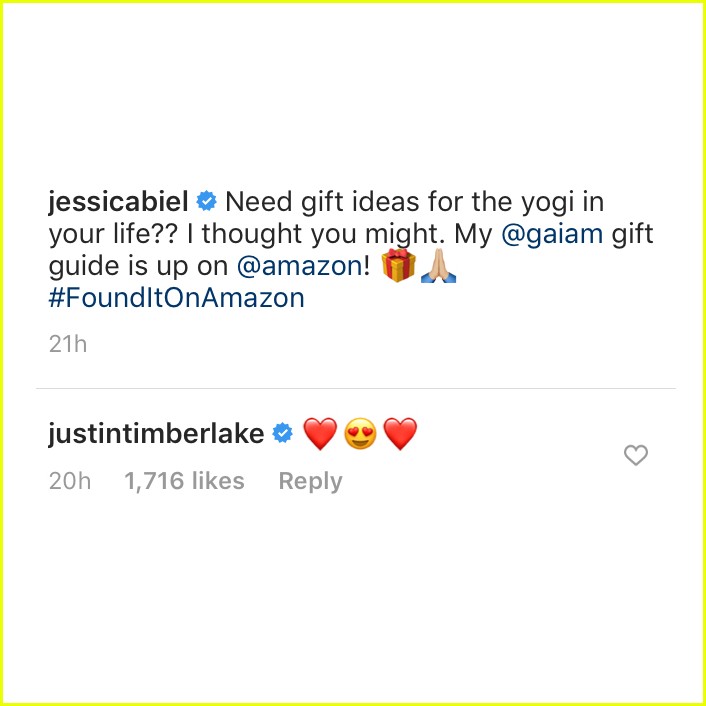706x706 pixels.
Task: Open the #FoundItOnAmazon hashtag
Action: pos(176,298)
